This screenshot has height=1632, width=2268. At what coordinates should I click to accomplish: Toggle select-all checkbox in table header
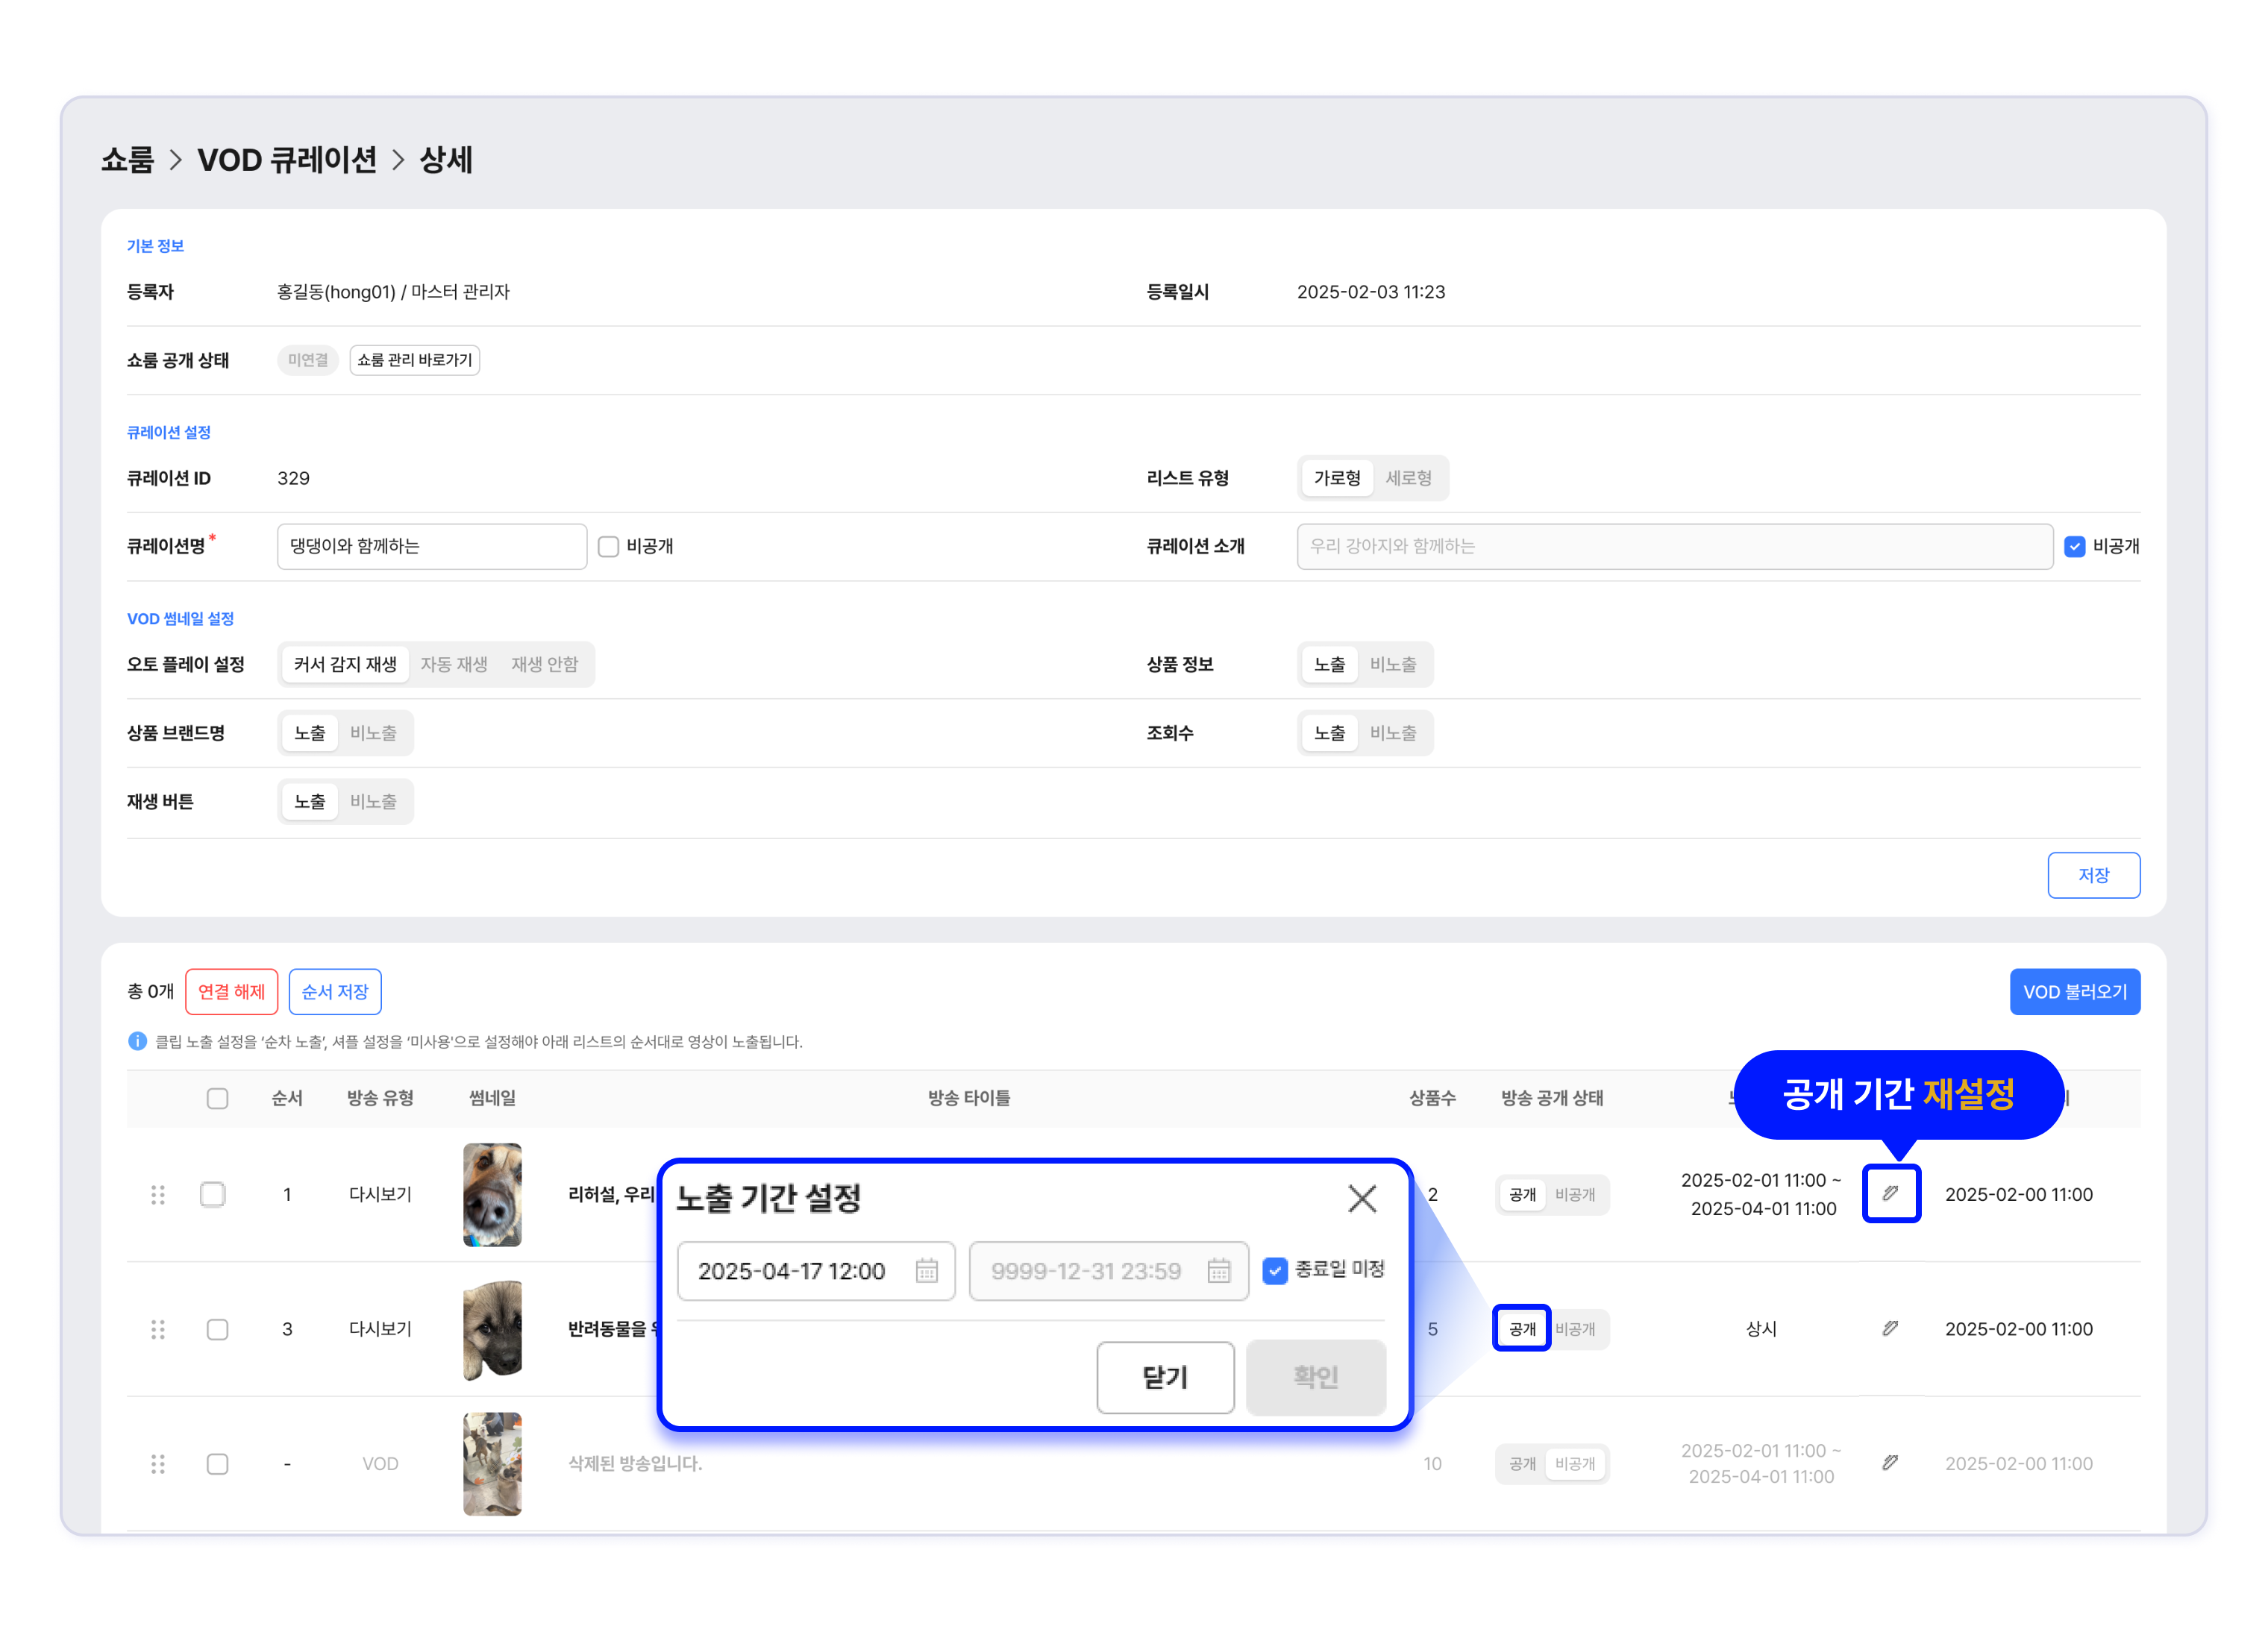(217, 1098)
